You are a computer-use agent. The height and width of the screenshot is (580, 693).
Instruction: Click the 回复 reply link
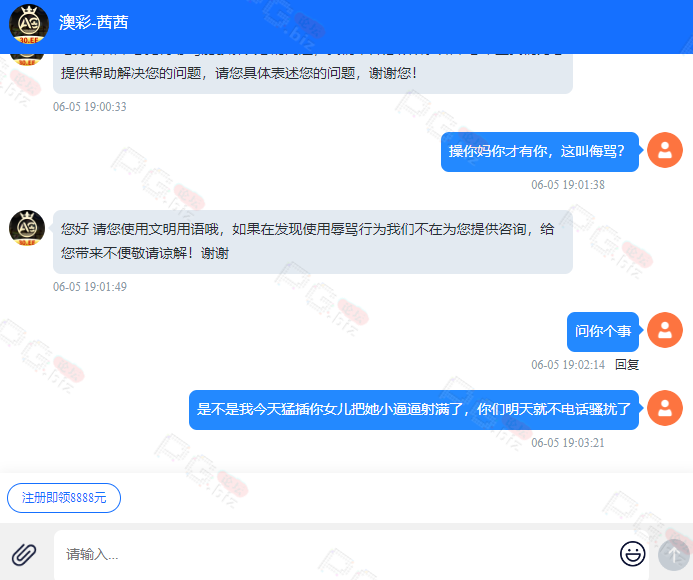click(627, 365)
